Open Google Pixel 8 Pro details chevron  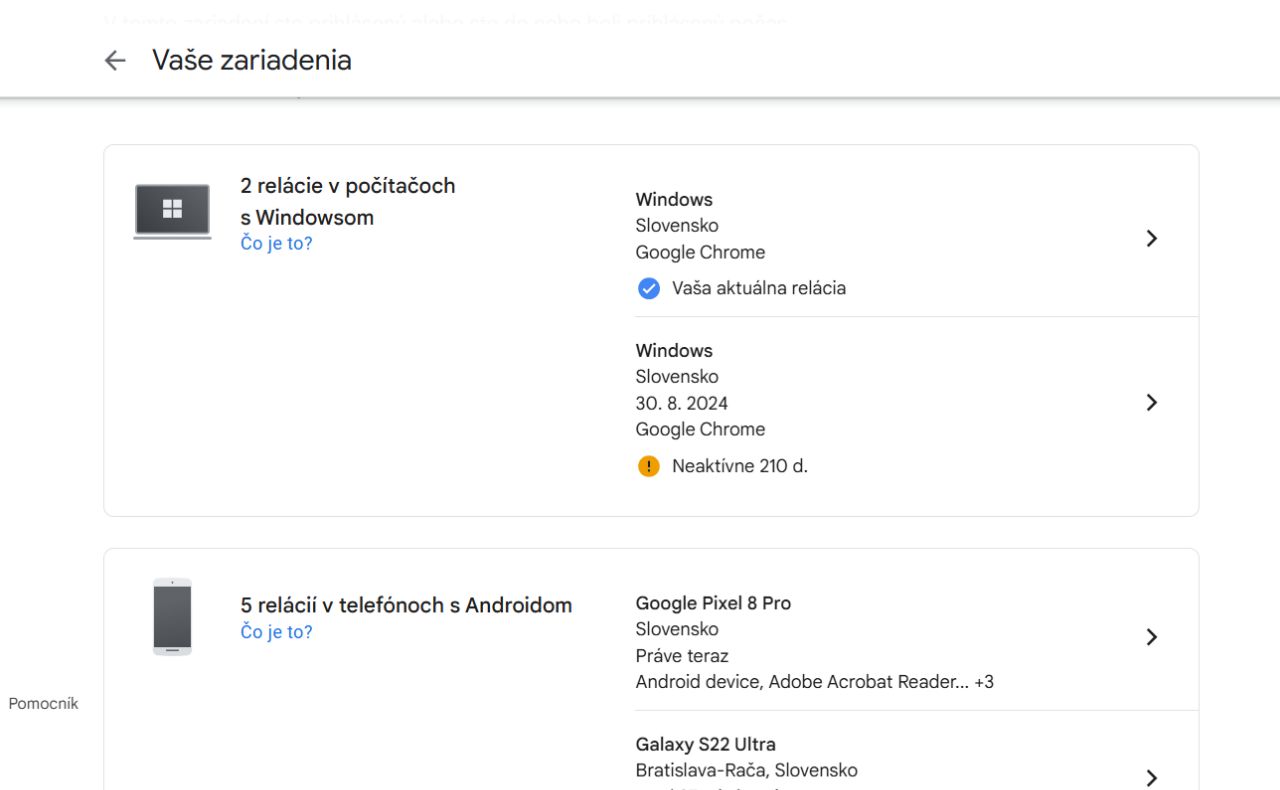click(1151, 637)
